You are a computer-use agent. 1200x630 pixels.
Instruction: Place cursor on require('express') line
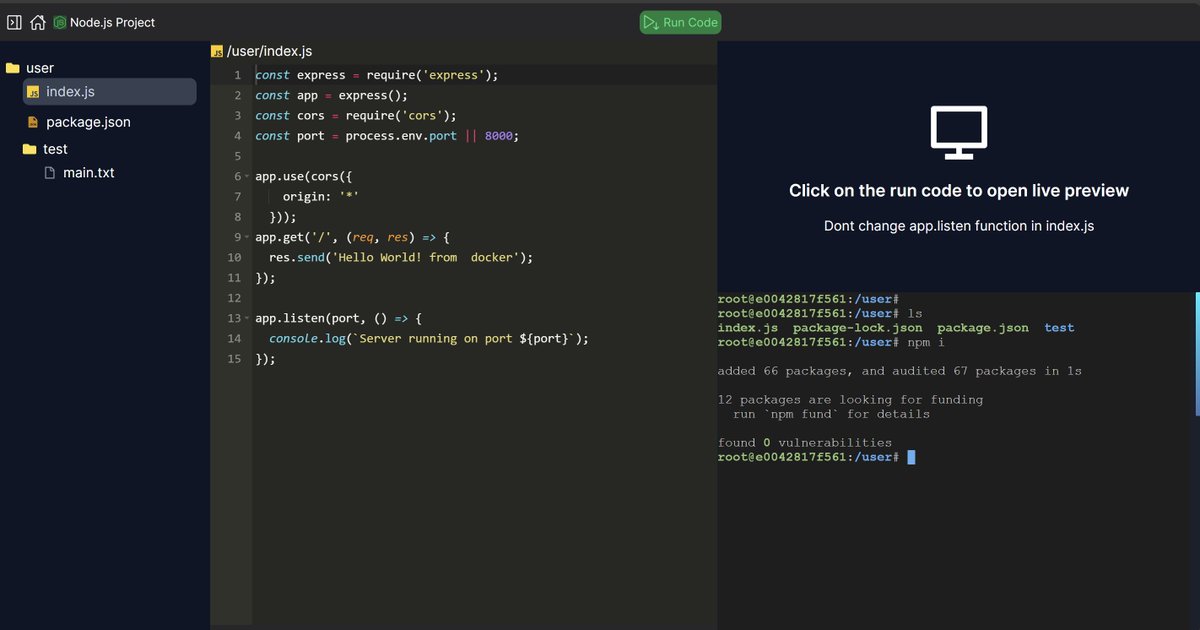(376, 75)
